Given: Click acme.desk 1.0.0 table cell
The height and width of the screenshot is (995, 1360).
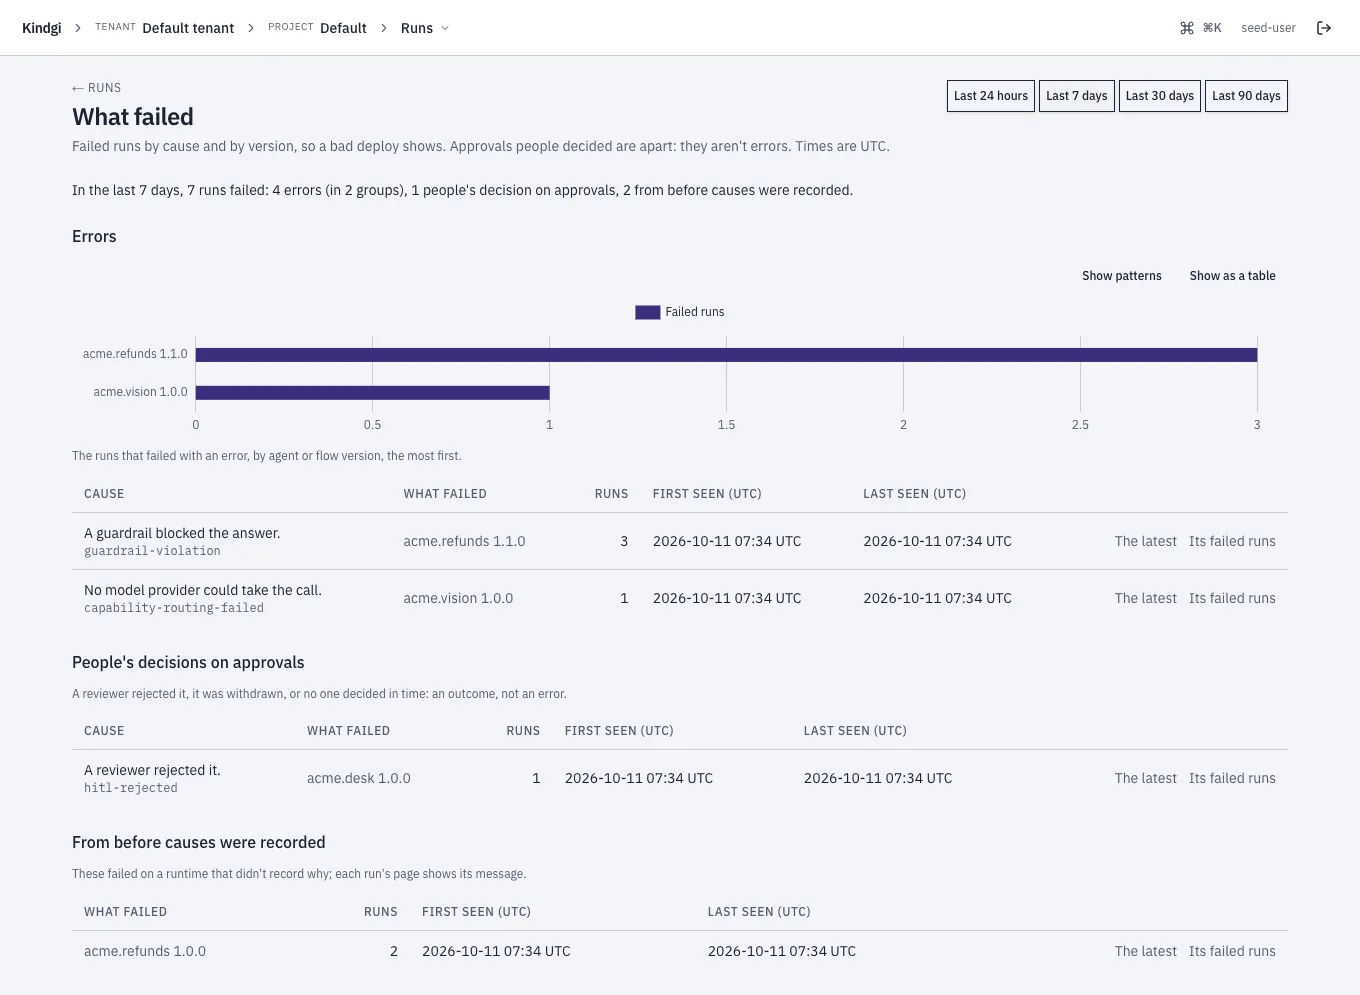Looking at the screenshot, I should point(359,778).
